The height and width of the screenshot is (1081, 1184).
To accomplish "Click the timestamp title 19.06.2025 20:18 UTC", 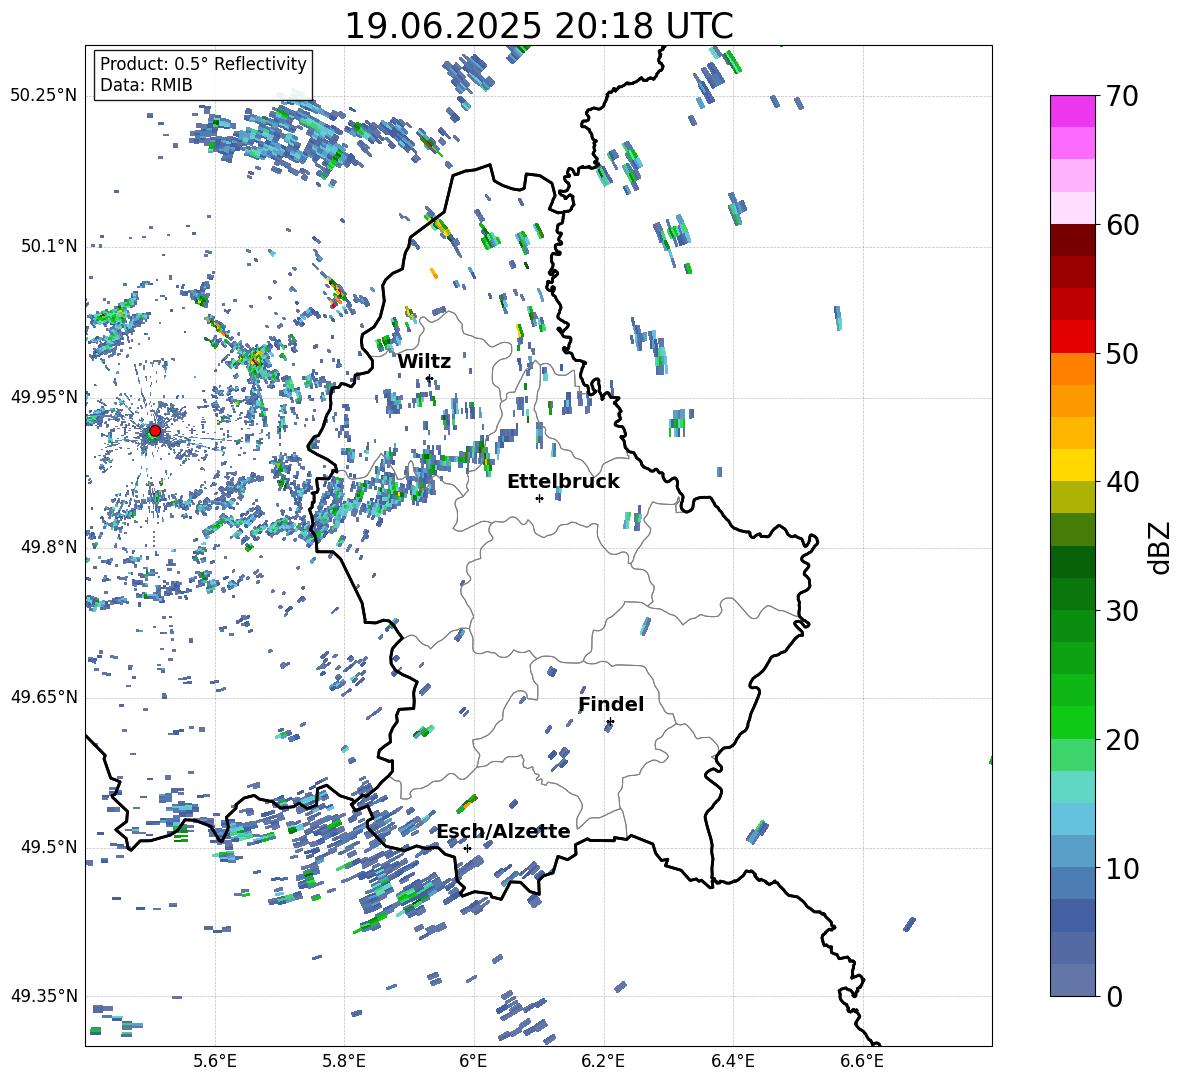I will 539,26.
